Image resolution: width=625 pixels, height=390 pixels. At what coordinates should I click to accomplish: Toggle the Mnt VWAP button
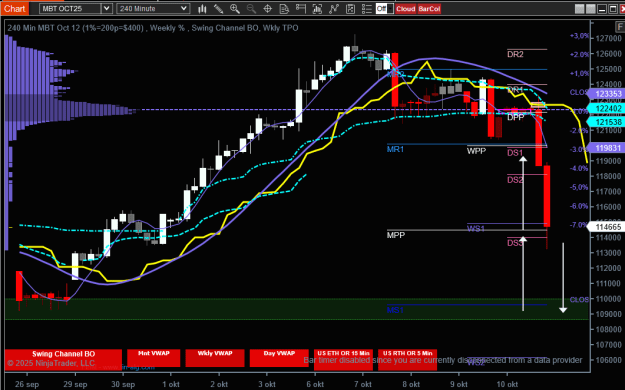tap(153, 358)
